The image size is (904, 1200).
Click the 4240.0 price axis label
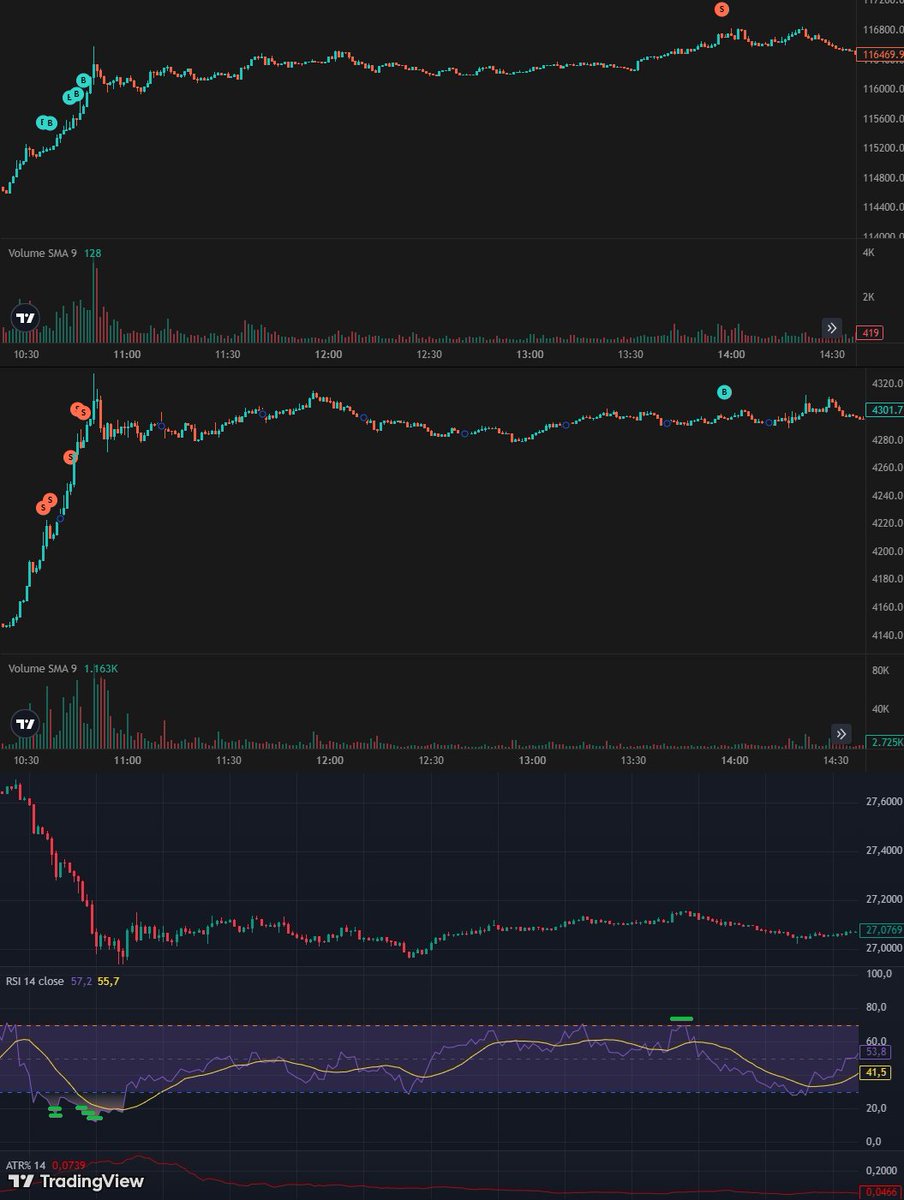click(x=888, y=496)
